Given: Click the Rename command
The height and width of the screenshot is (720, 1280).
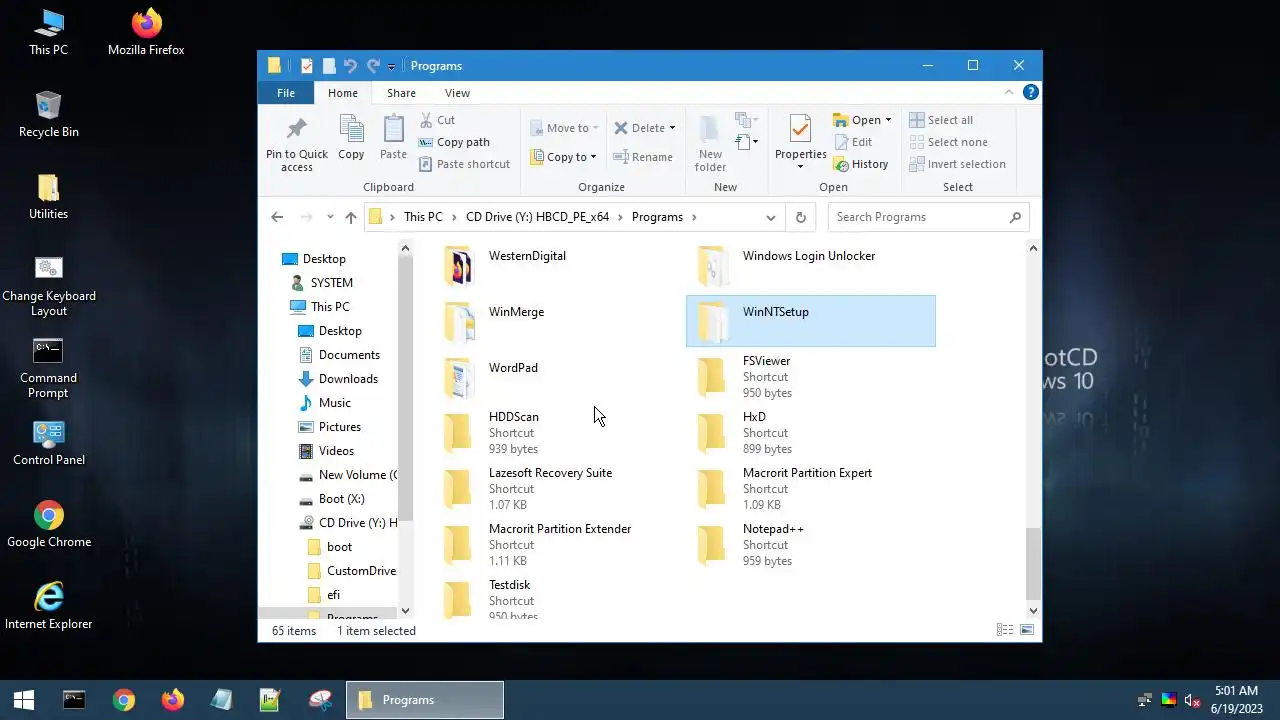Looking at the screenshot, I should tap(642, 157).
